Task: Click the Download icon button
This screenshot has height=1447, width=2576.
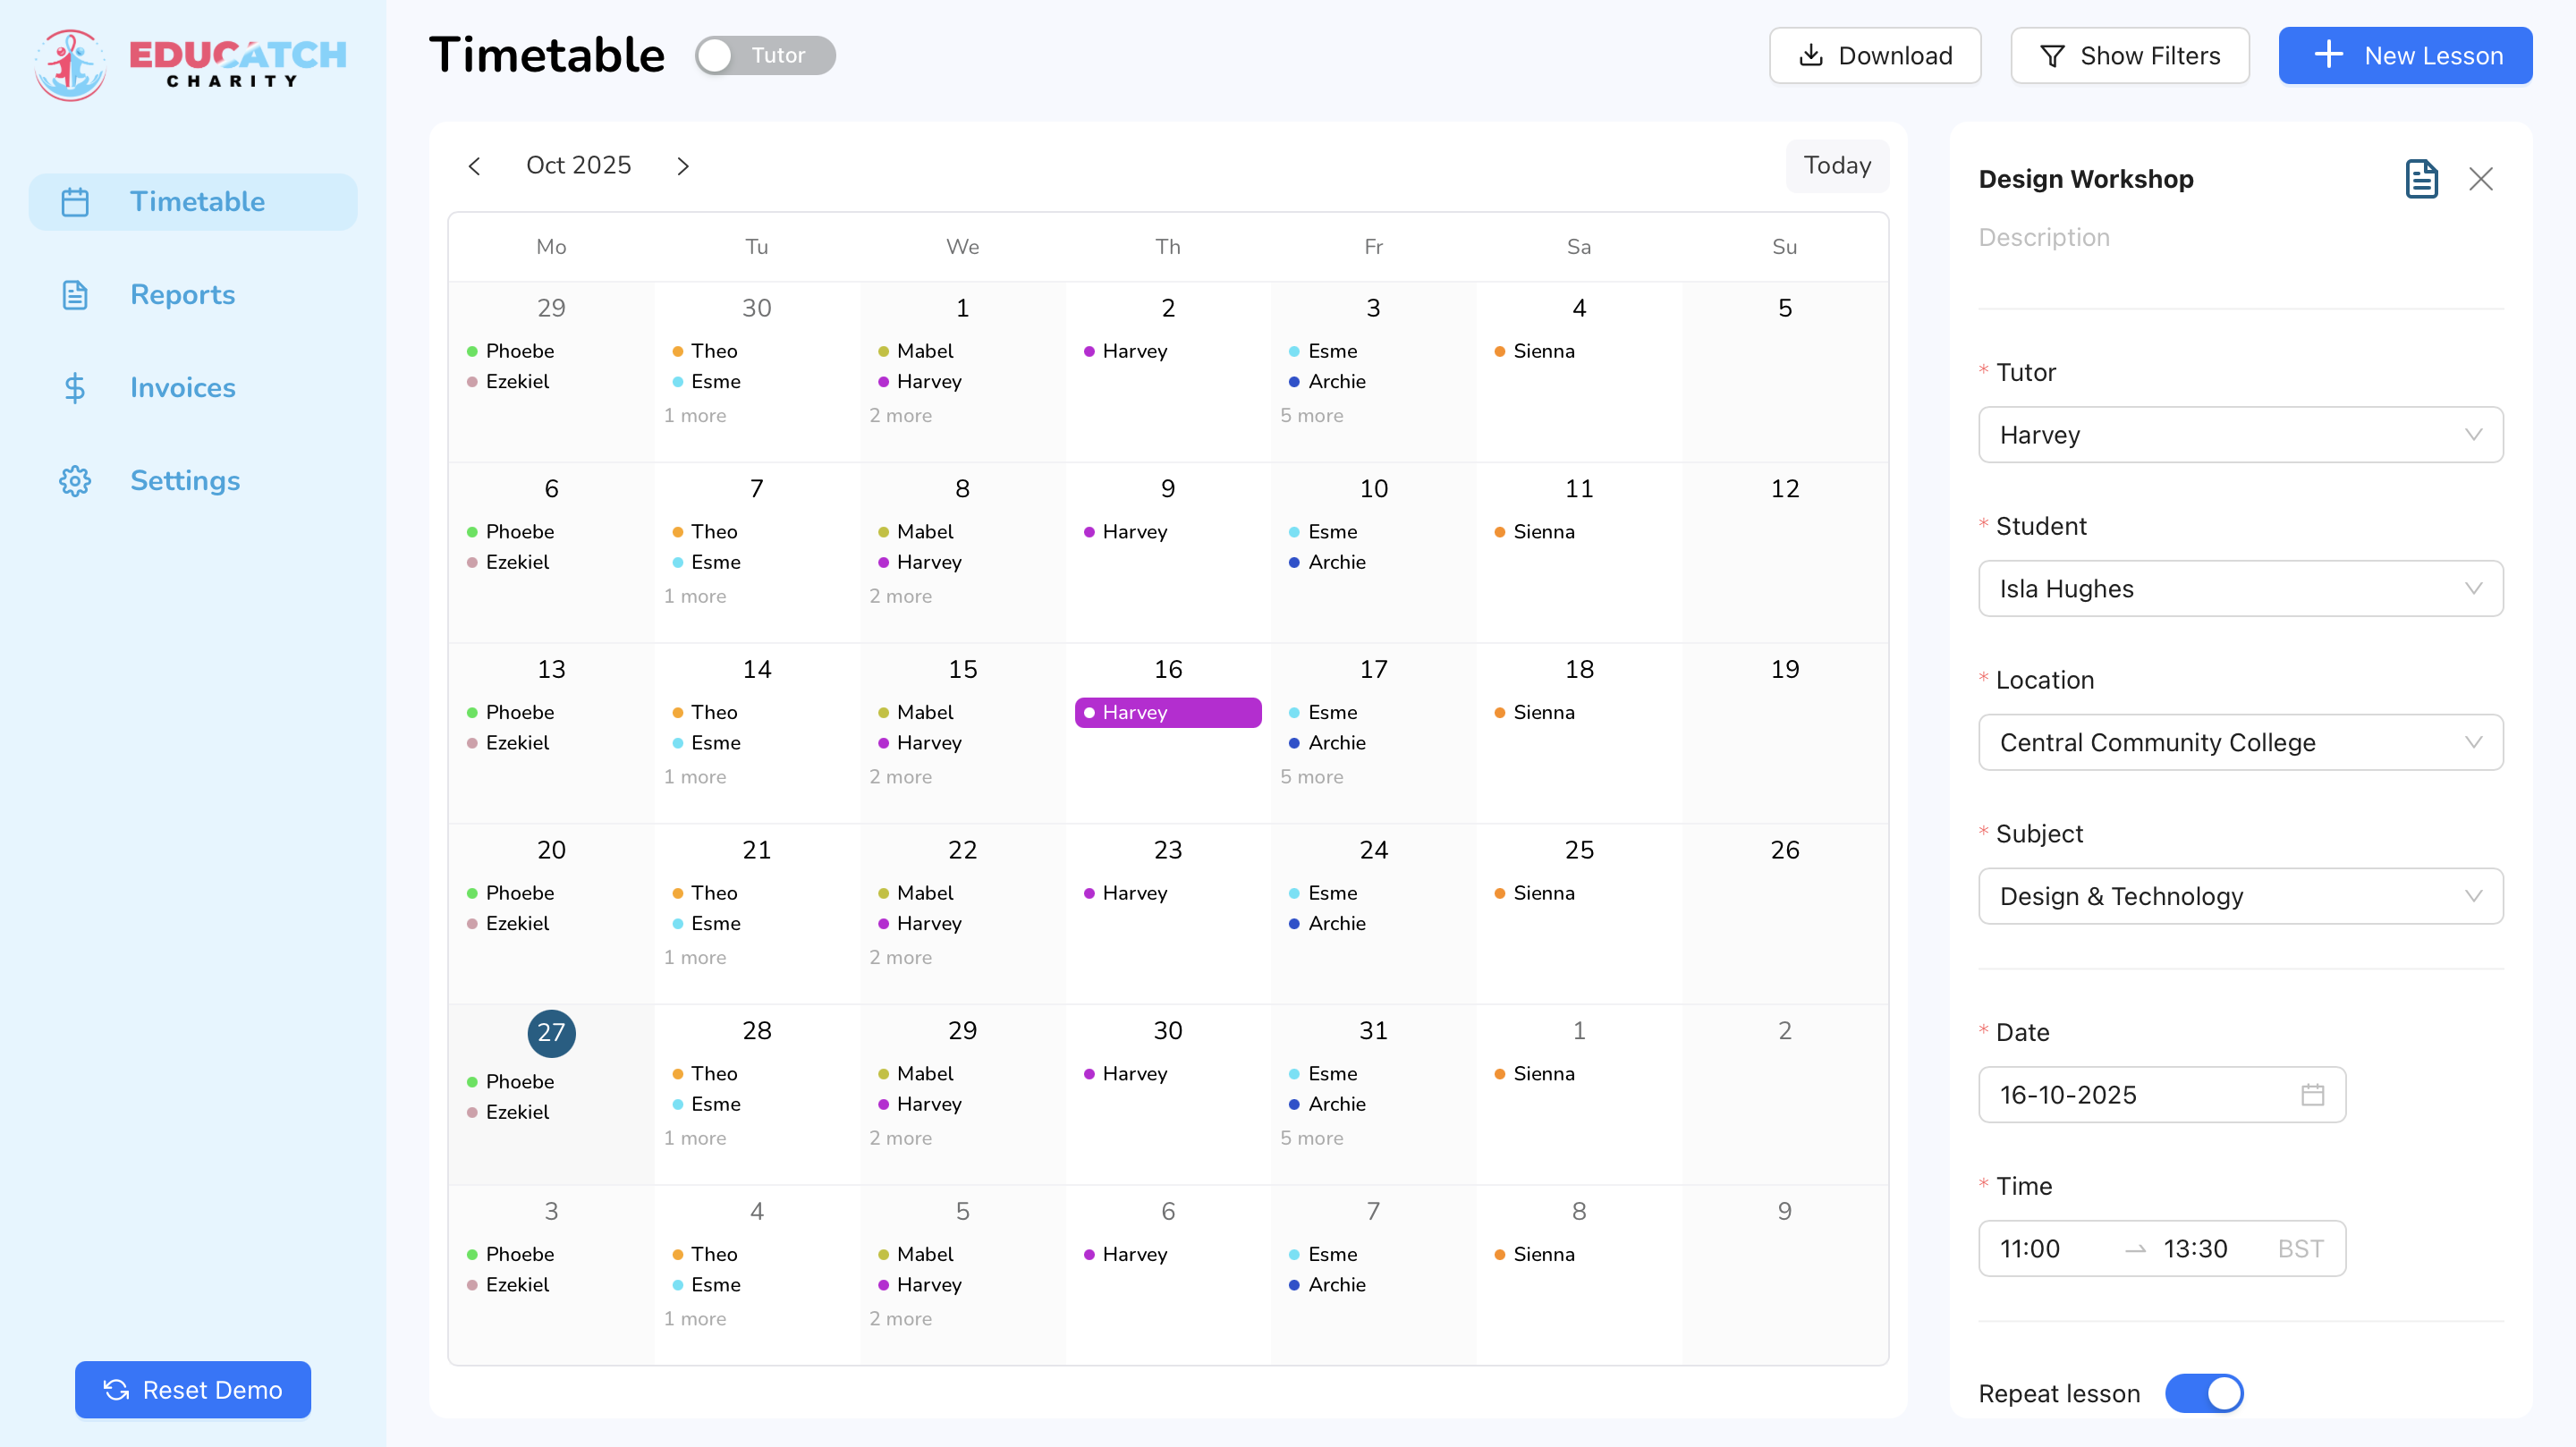Action: 1812,56
